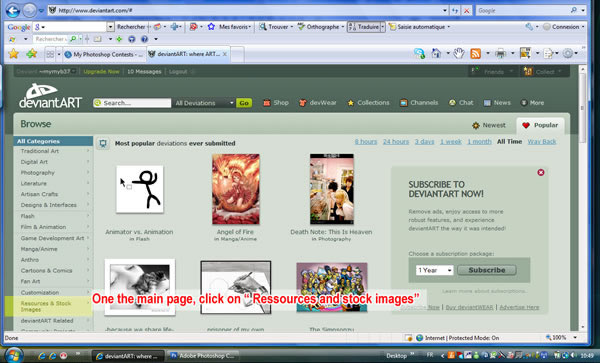This screenshot has height=363, width=600.
Task: Open the zoom level 100% dropdown
Action: [575, 338]
